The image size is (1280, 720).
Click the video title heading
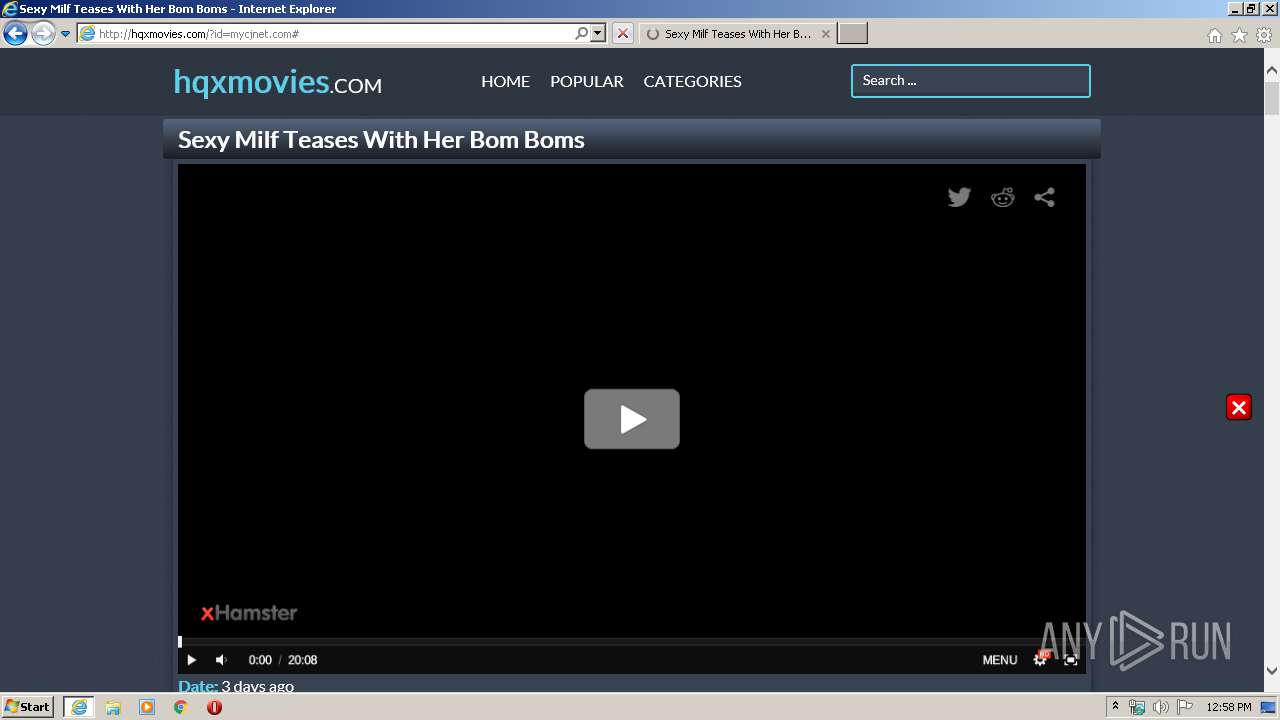pyautogui.click(x=381, y=139)
